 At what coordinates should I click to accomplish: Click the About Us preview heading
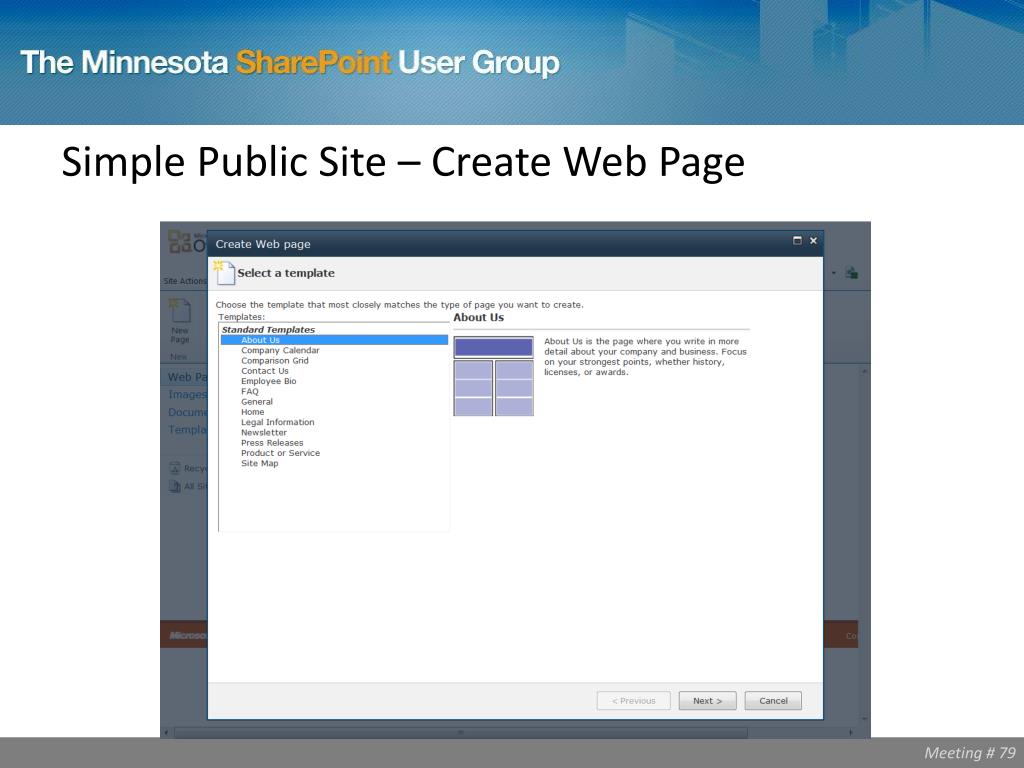[479, 317]
